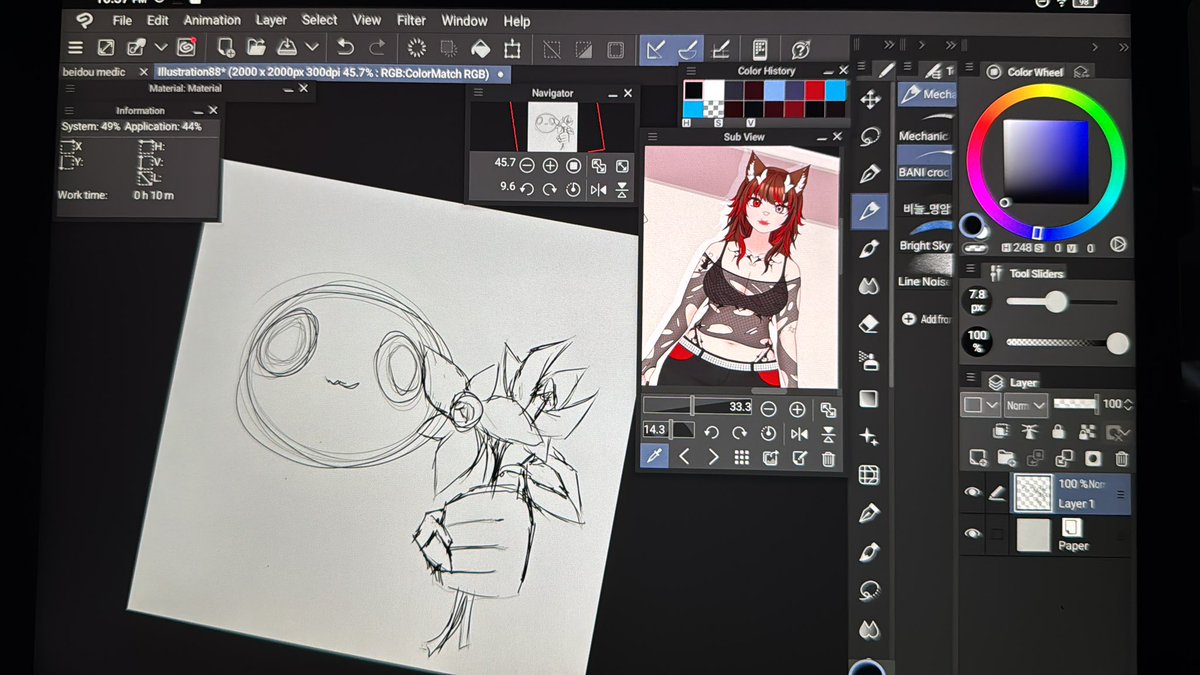This screenshot has height=675, width=1200.
Task: Open Clip Studio with the spiral icon
Action: [186, 47]
